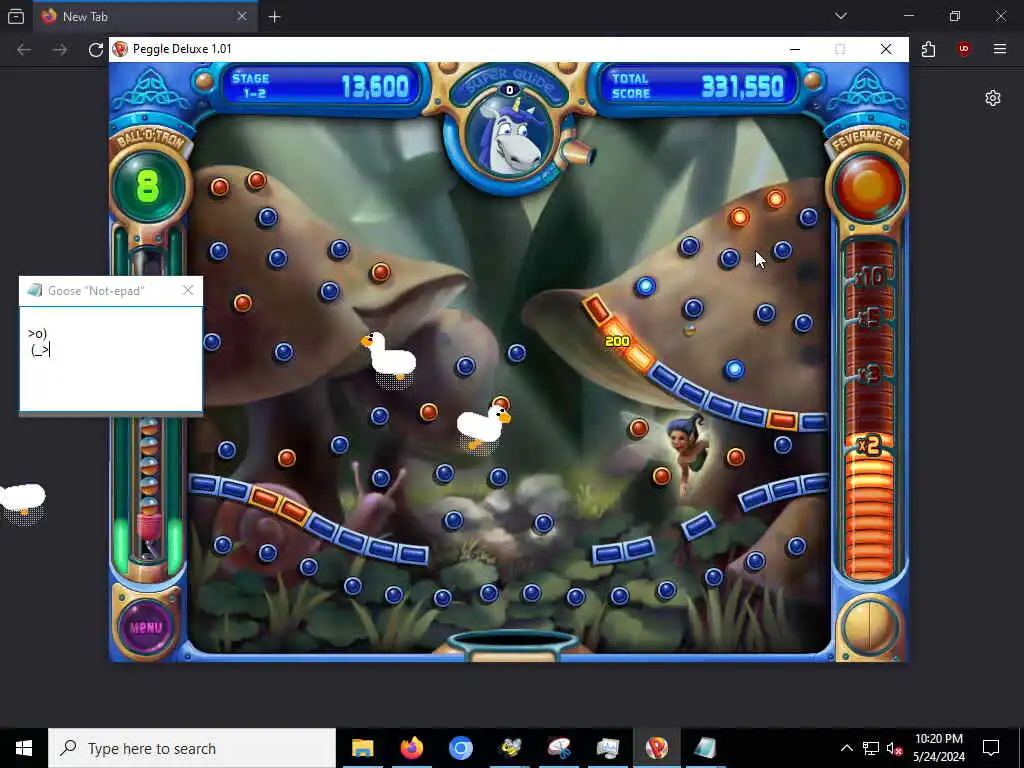Minimize the Peggle Deluxe window

click(795, 49)
